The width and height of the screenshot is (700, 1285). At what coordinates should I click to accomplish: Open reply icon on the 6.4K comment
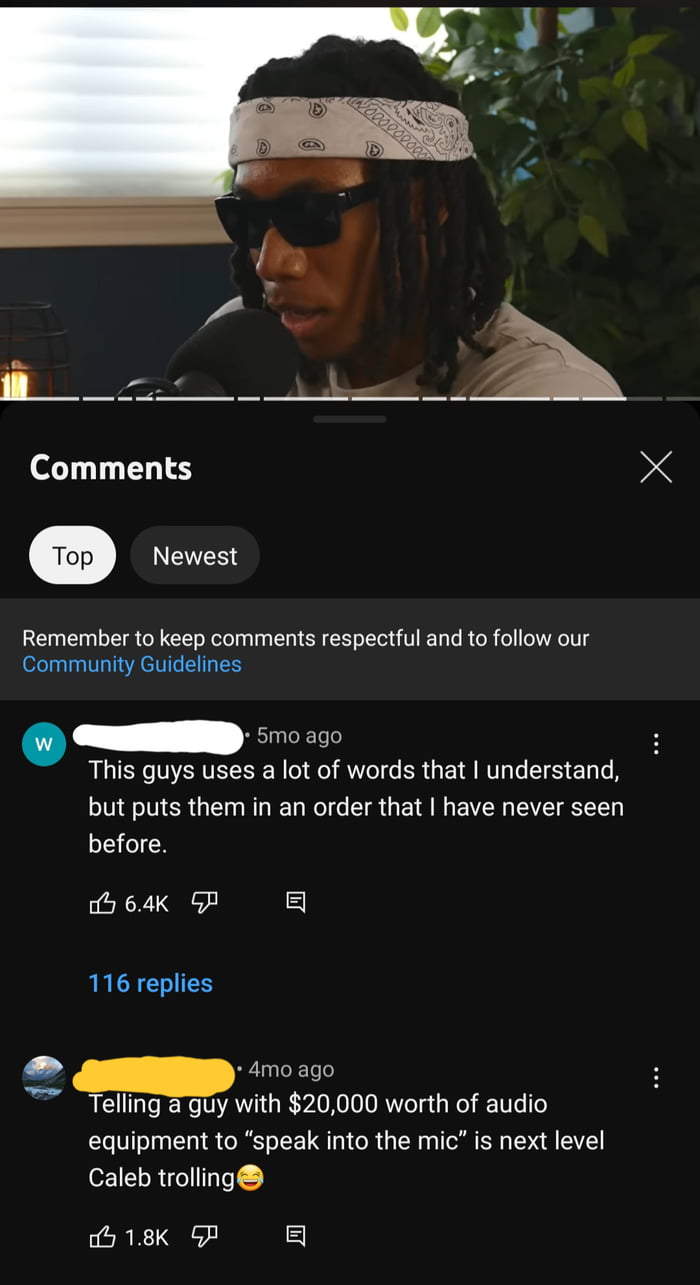[x=296, y=904]
